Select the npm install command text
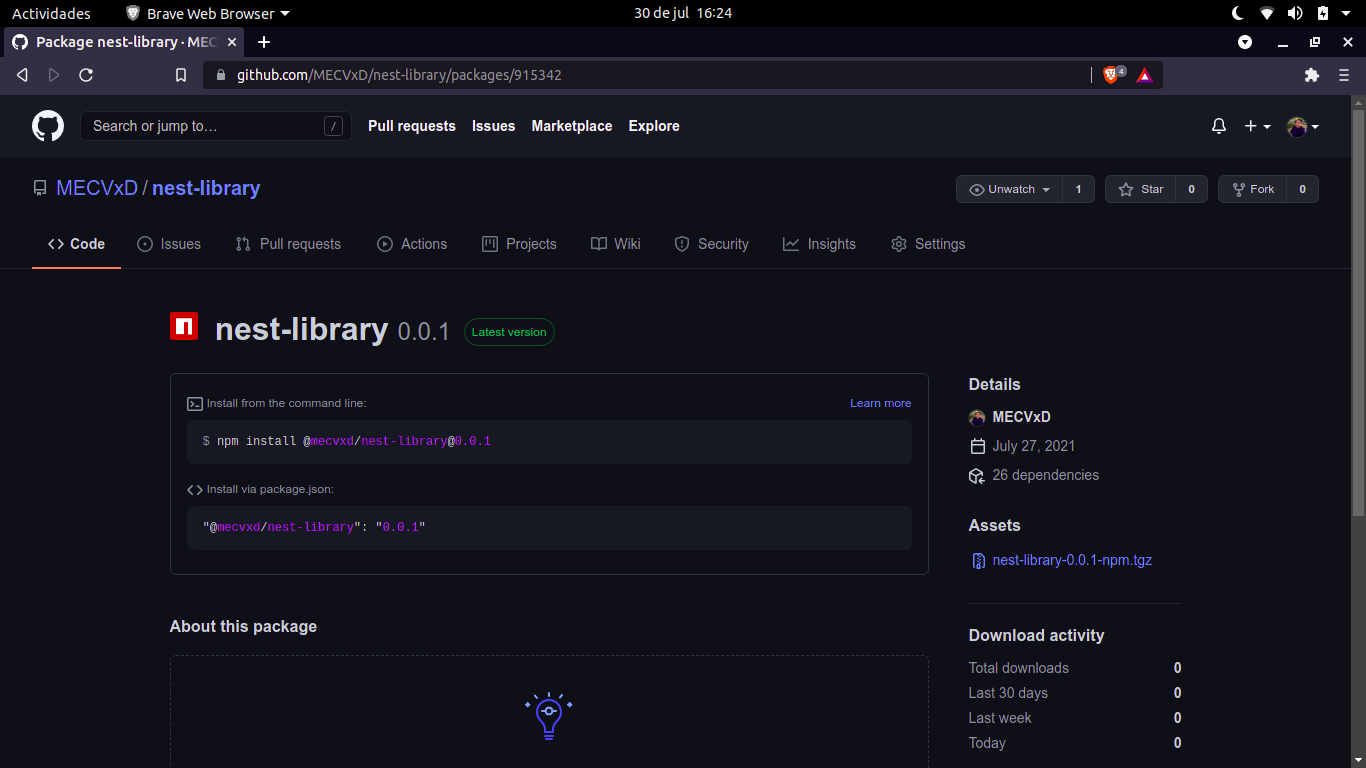The height and width of the screenshot is (768, 1366). (346, 441)
